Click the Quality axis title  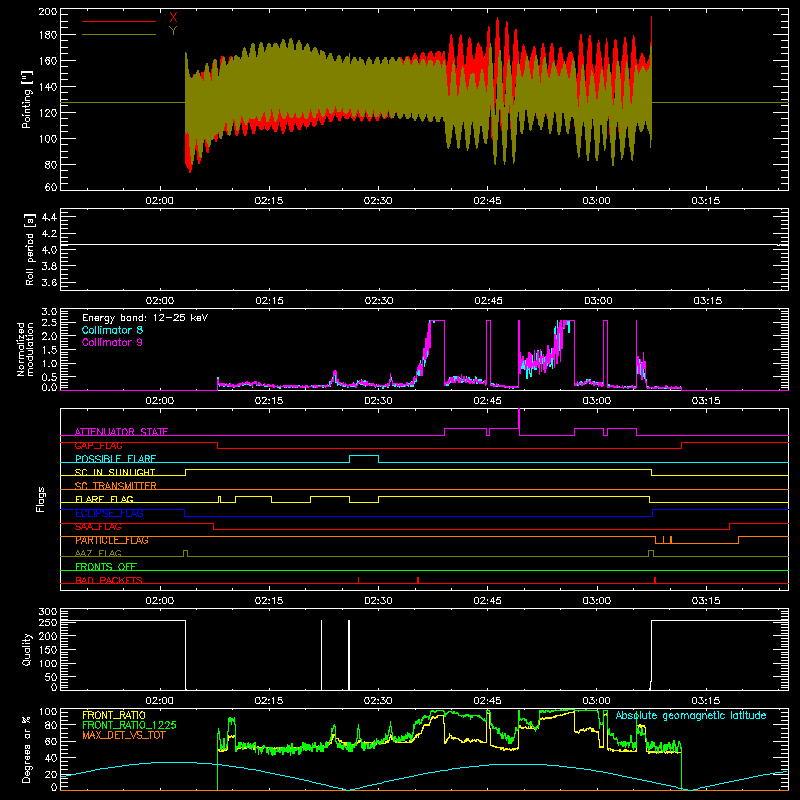pyautogui.click(x=27, y=649)
